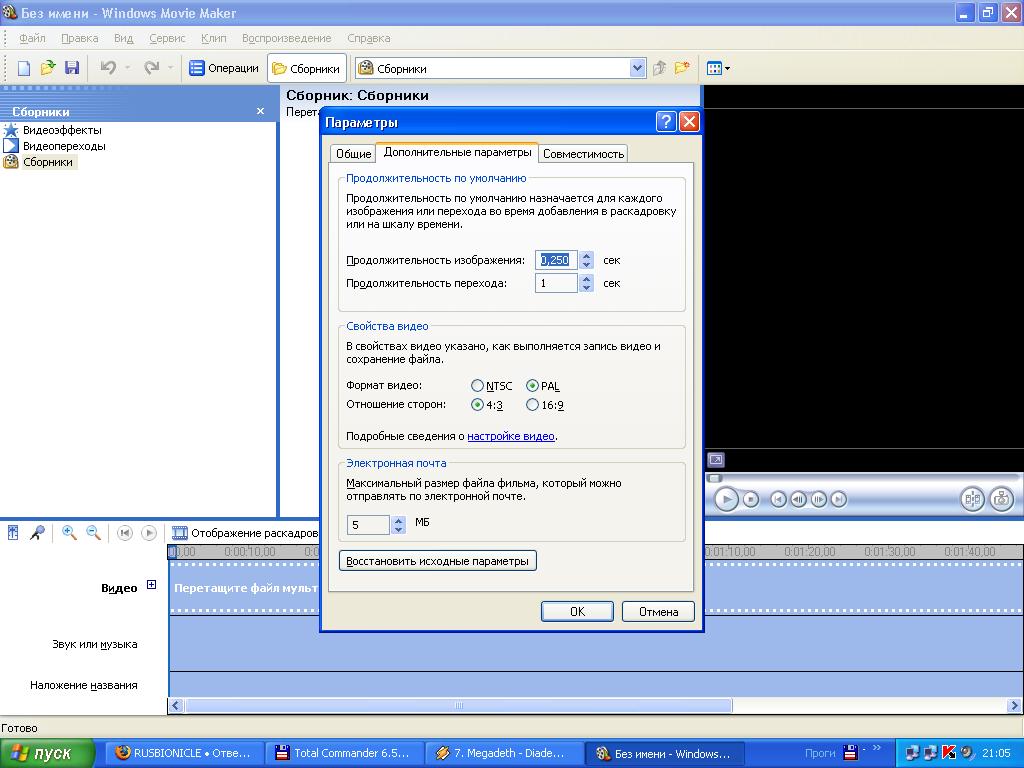Screen dimensions: 1024x768
Task: Click the full screen preview icon
Action: click(716, 460)
